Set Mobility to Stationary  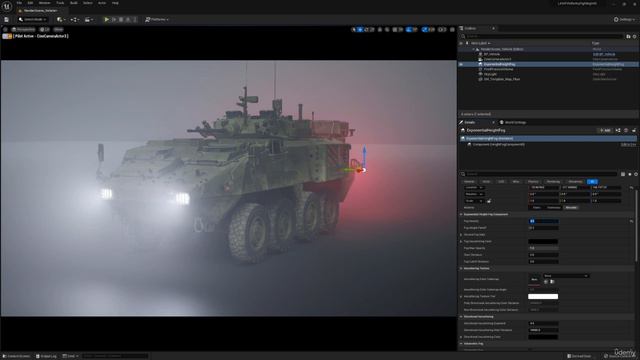coord(553,207)
